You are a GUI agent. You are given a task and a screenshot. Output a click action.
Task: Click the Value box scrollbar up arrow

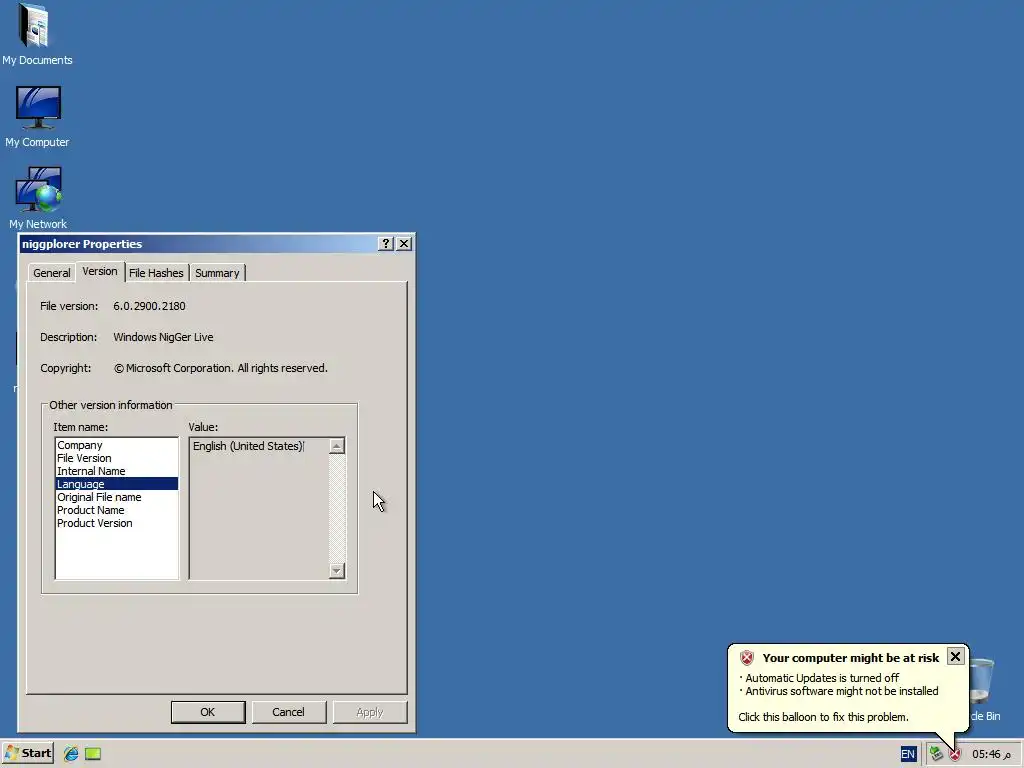click(x=336, y=446)
